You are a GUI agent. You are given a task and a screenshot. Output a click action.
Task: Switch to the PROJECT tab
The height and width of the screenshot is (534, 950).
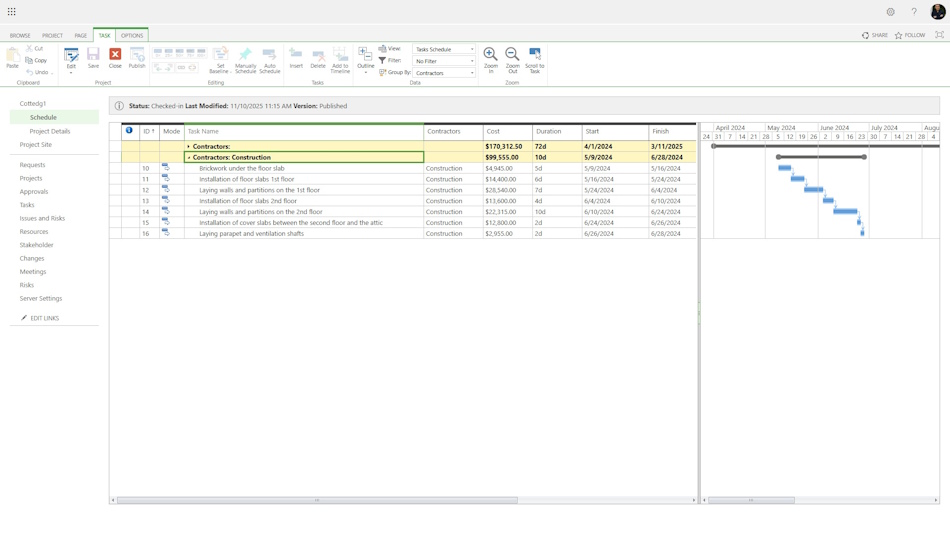click(x=52, y=36)
